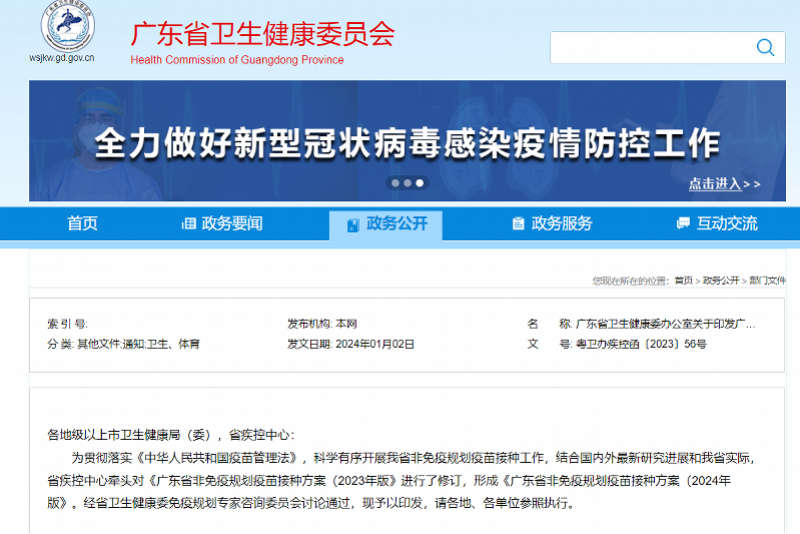The width and height of the screenshot is (800, 534).
Task: Focus the site search input field
Action: pyautogui.click(x=667, y=47)
